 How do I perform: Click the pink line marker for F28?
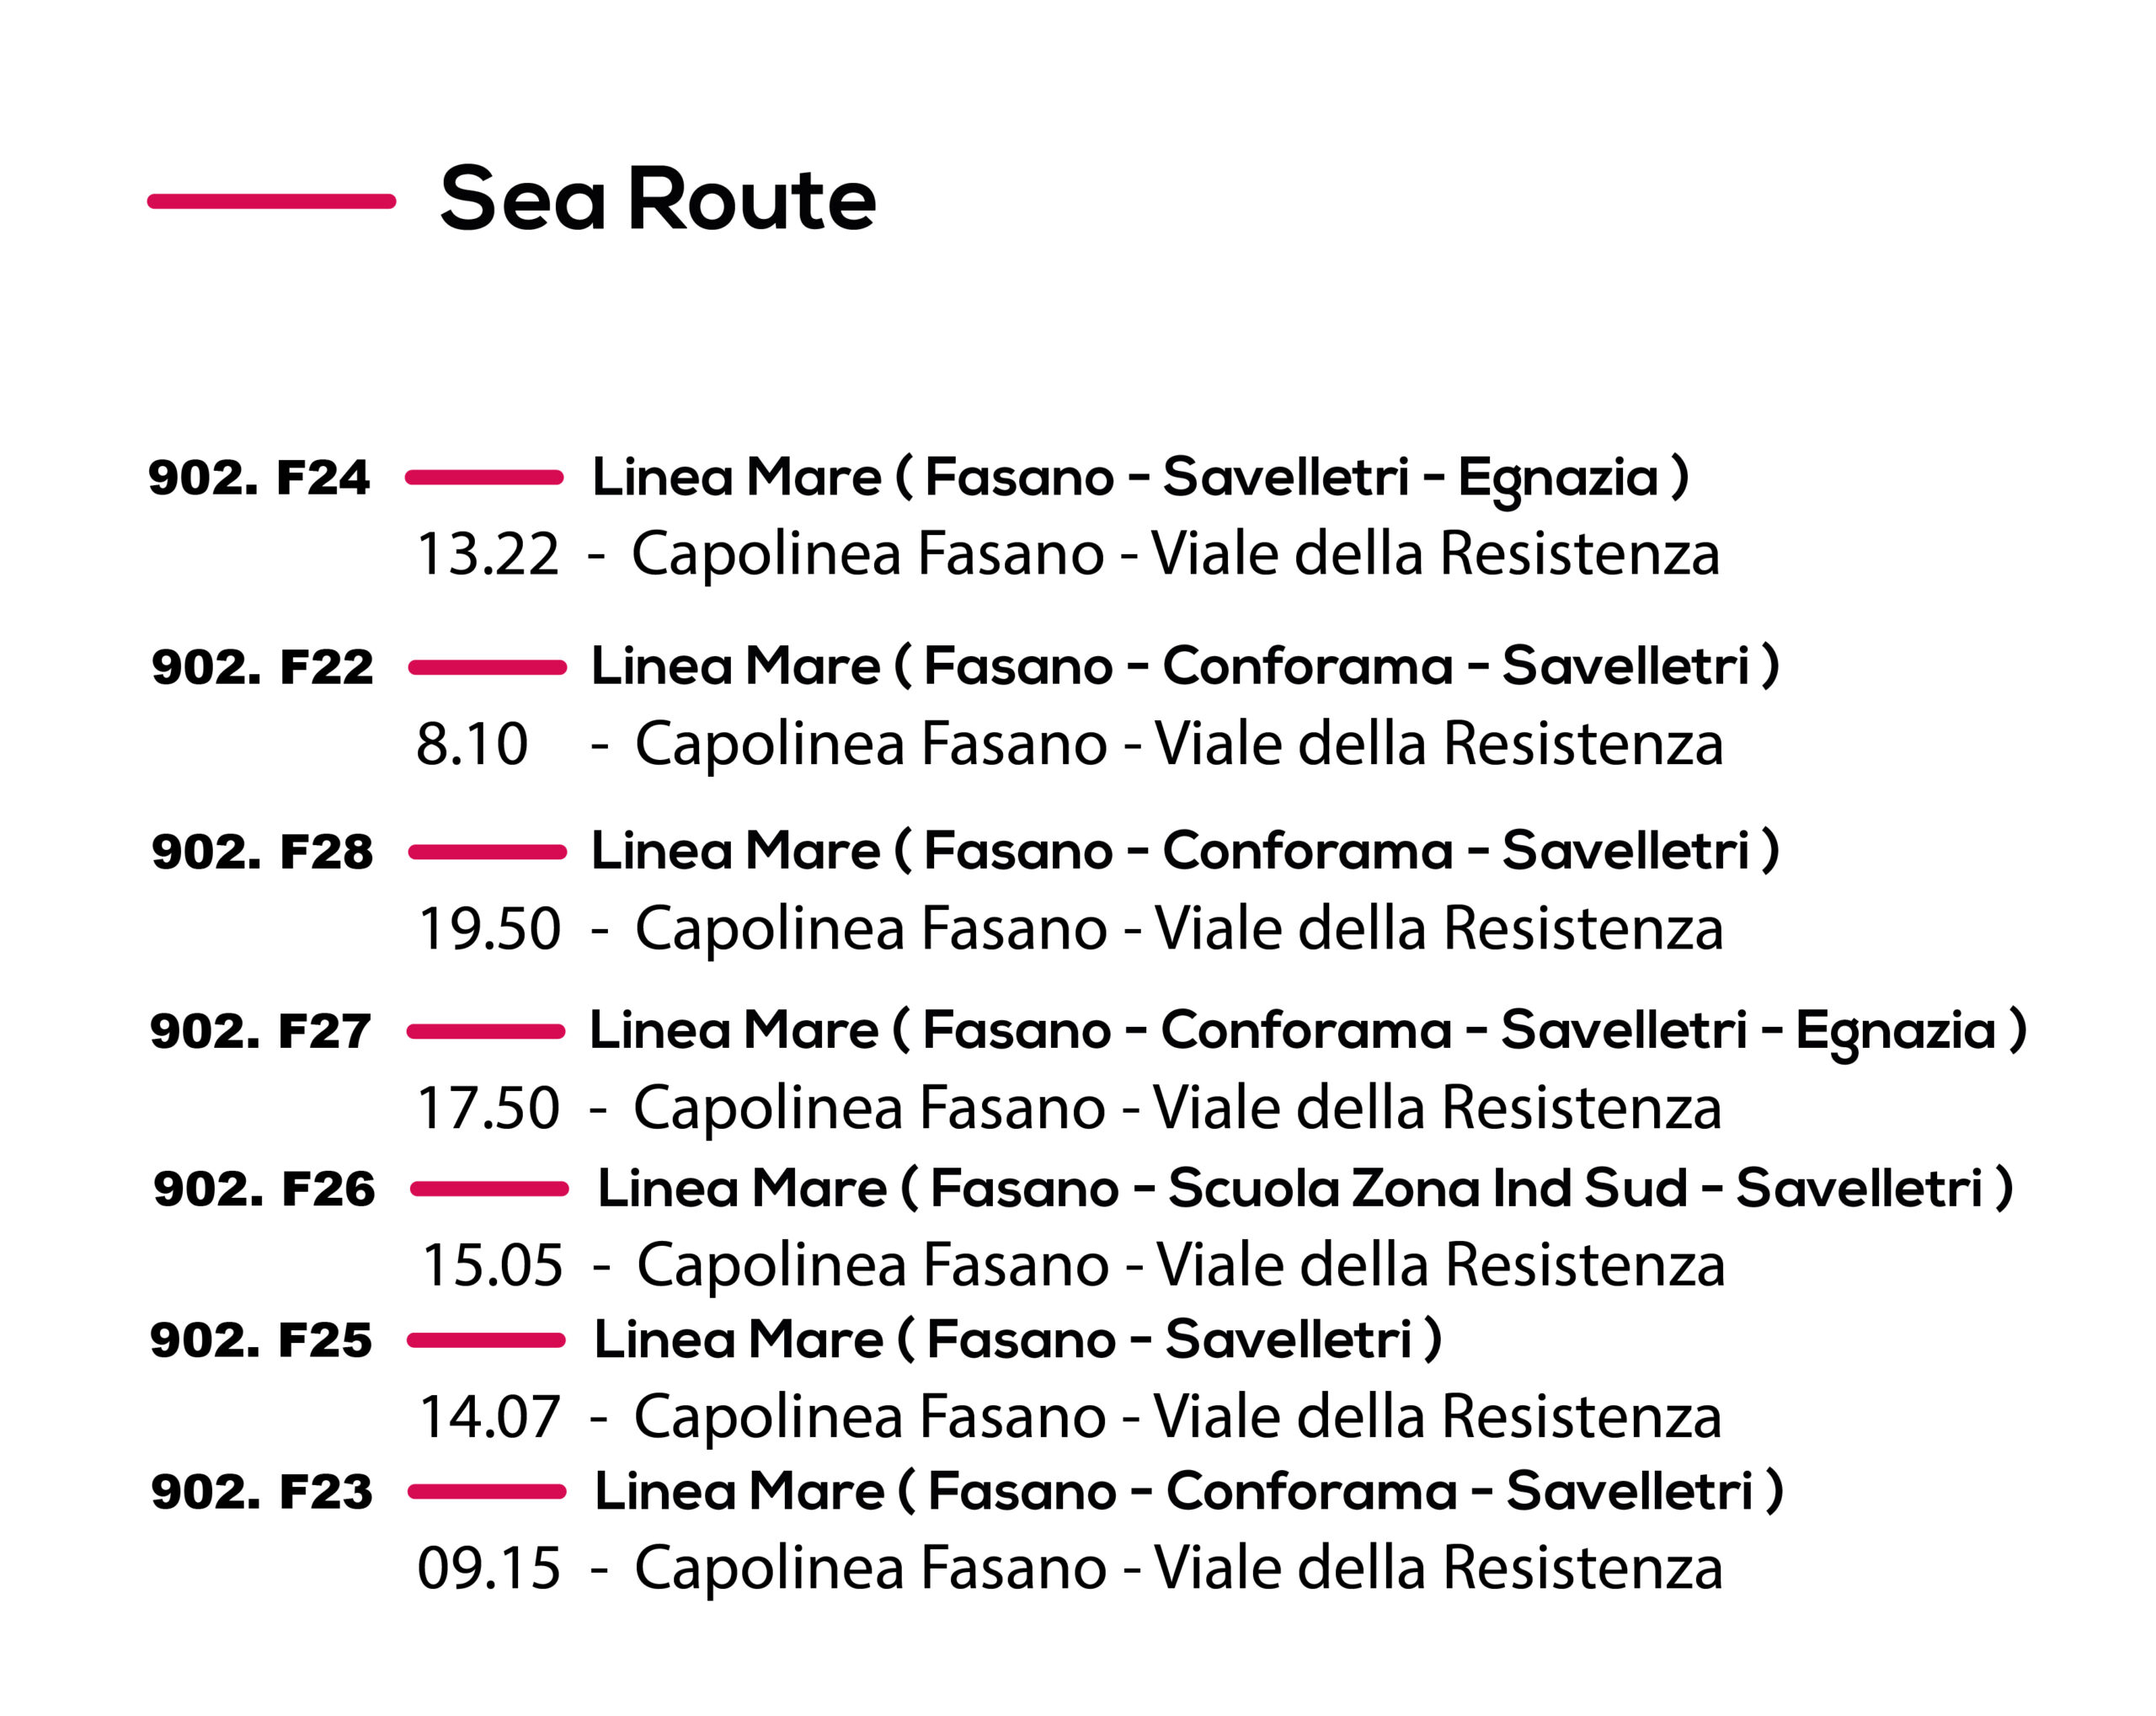(x=488, y=852)
